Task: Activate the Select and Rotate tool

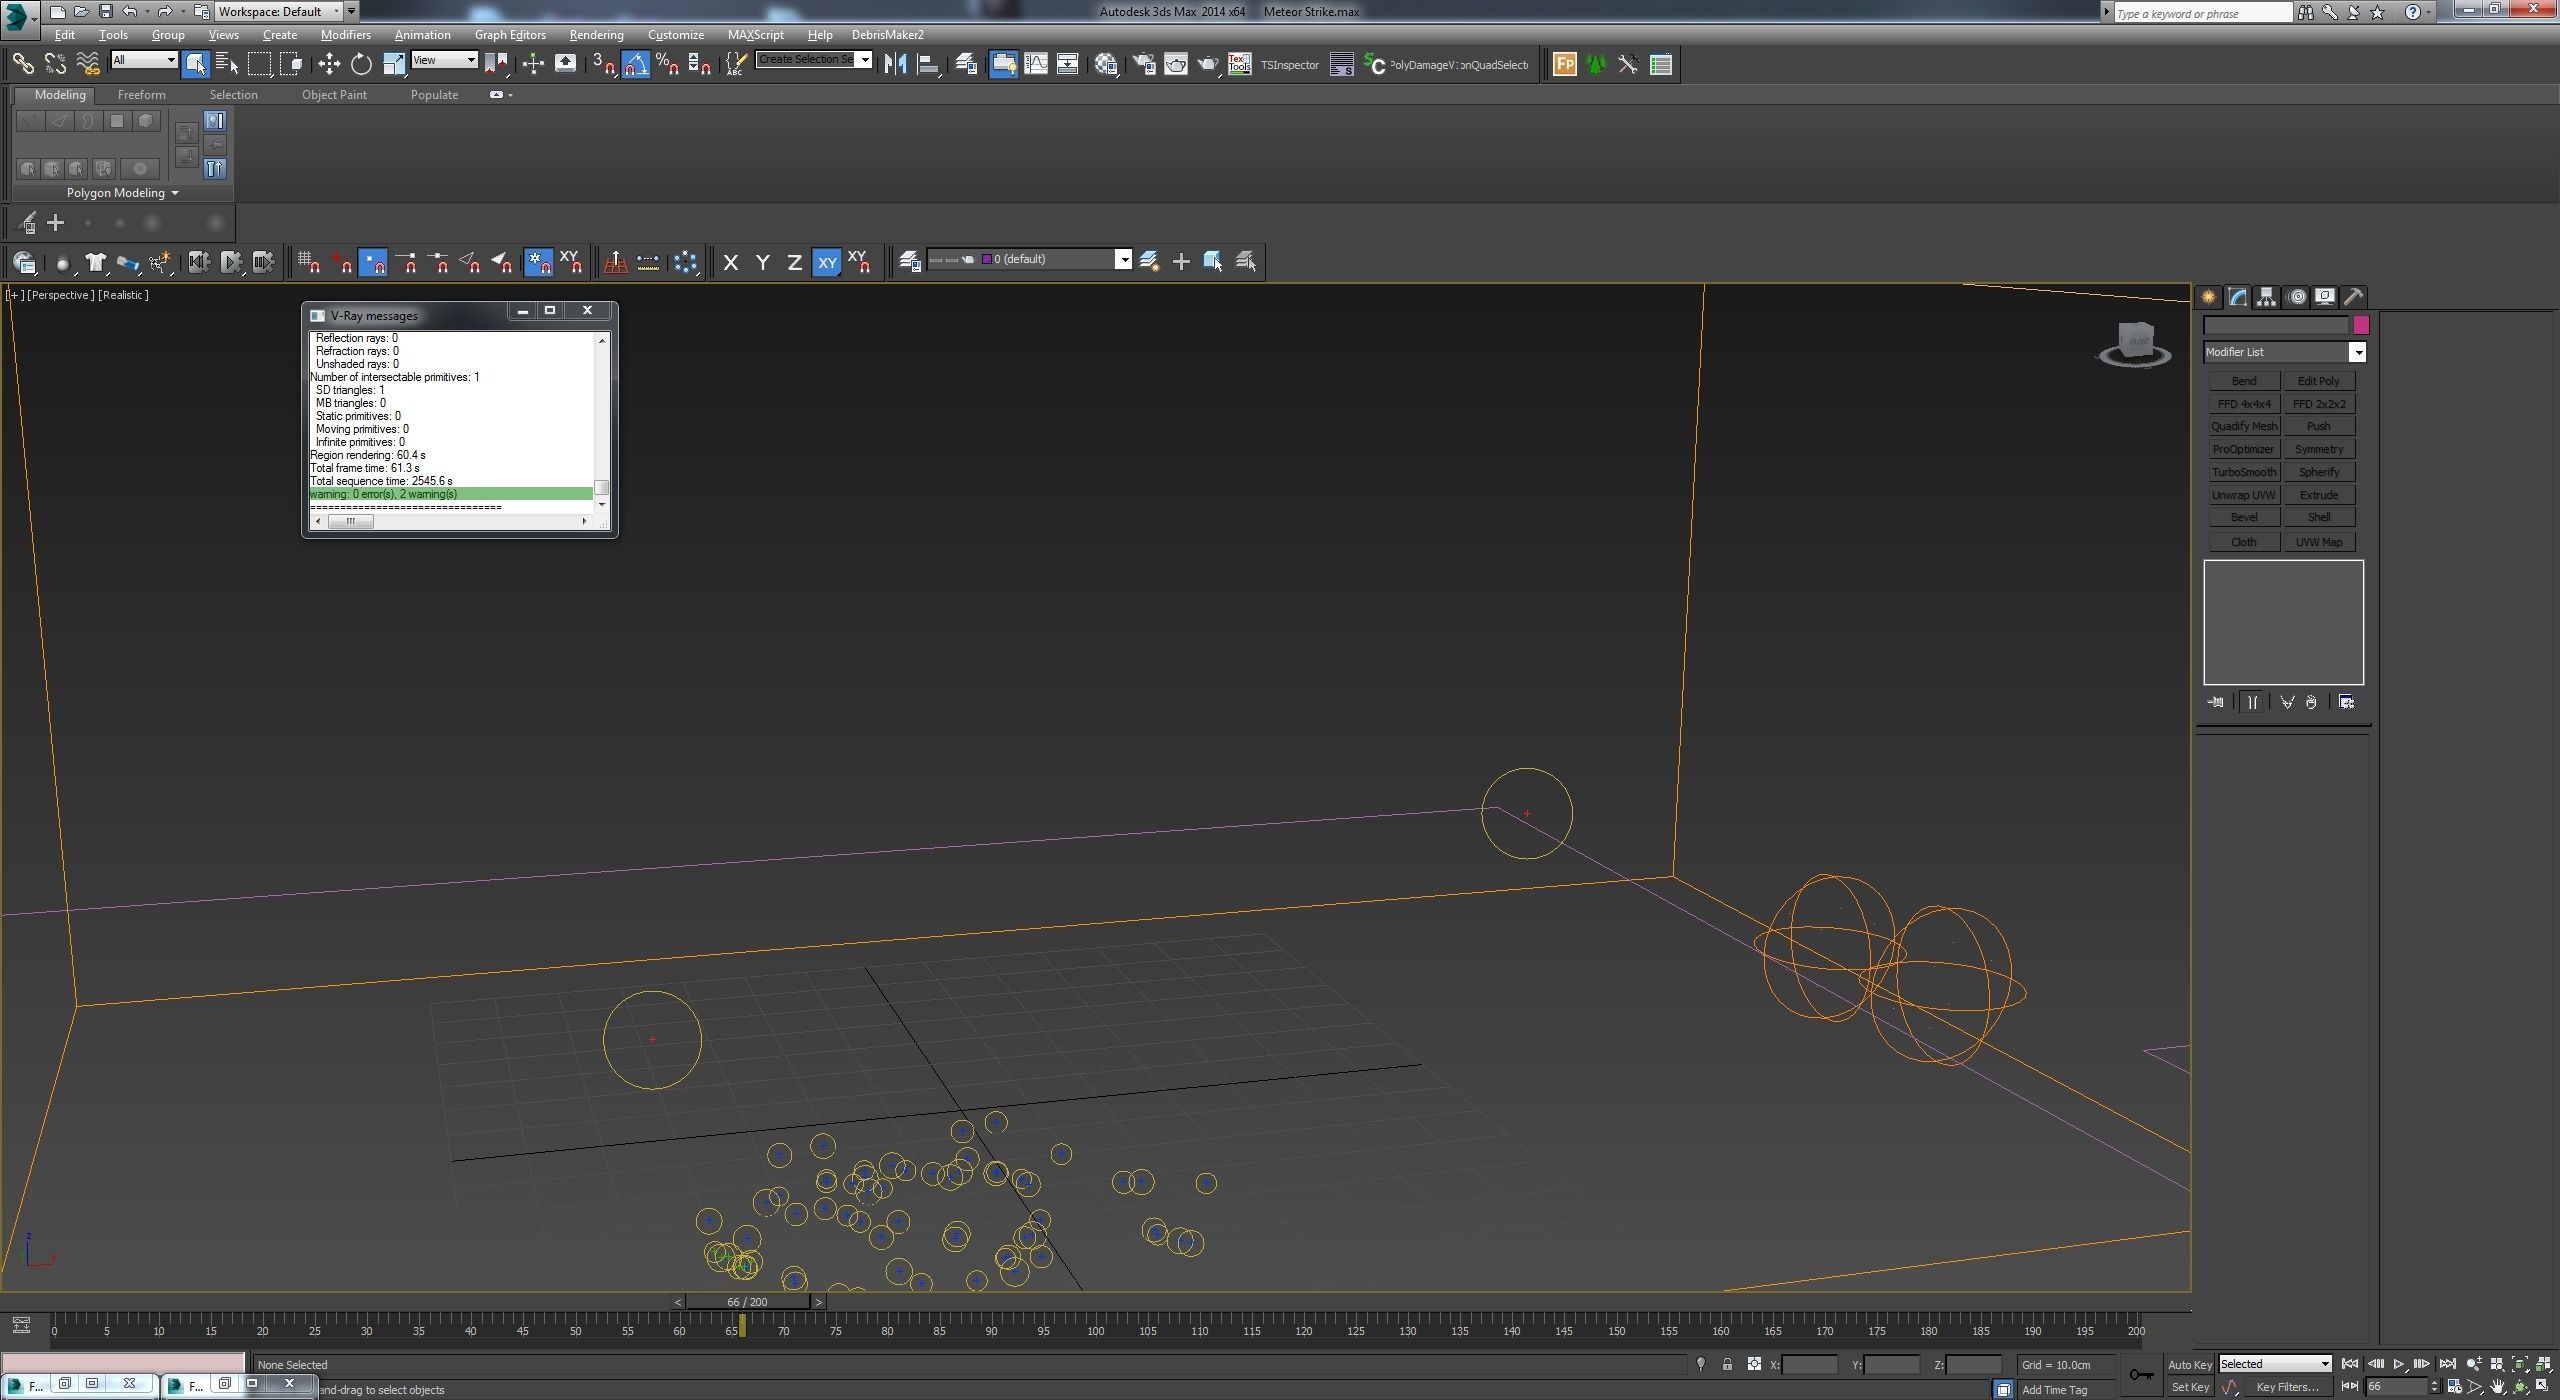Action: point(361,65)
